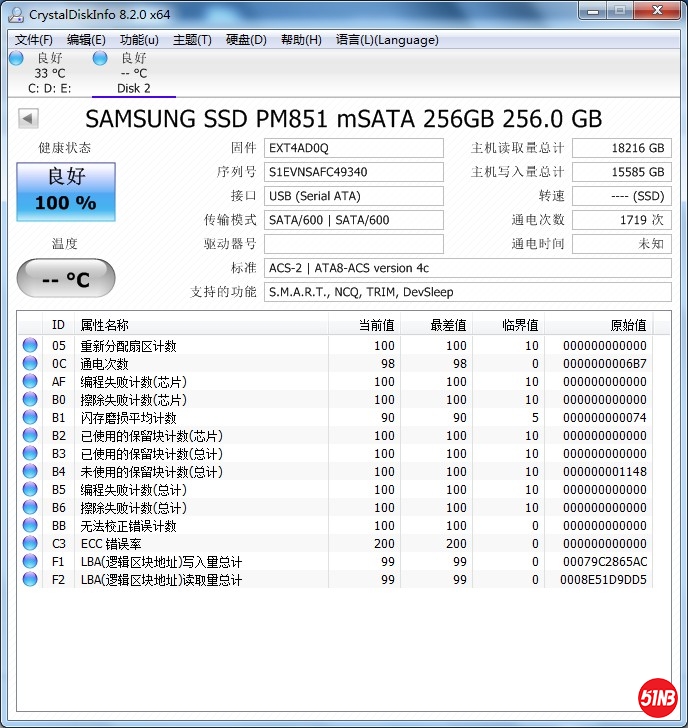Image resolution: width=688 pixels, height=728 pixels.
Task: Open the 主题(T) menu
Action: [x=192, y=40]
